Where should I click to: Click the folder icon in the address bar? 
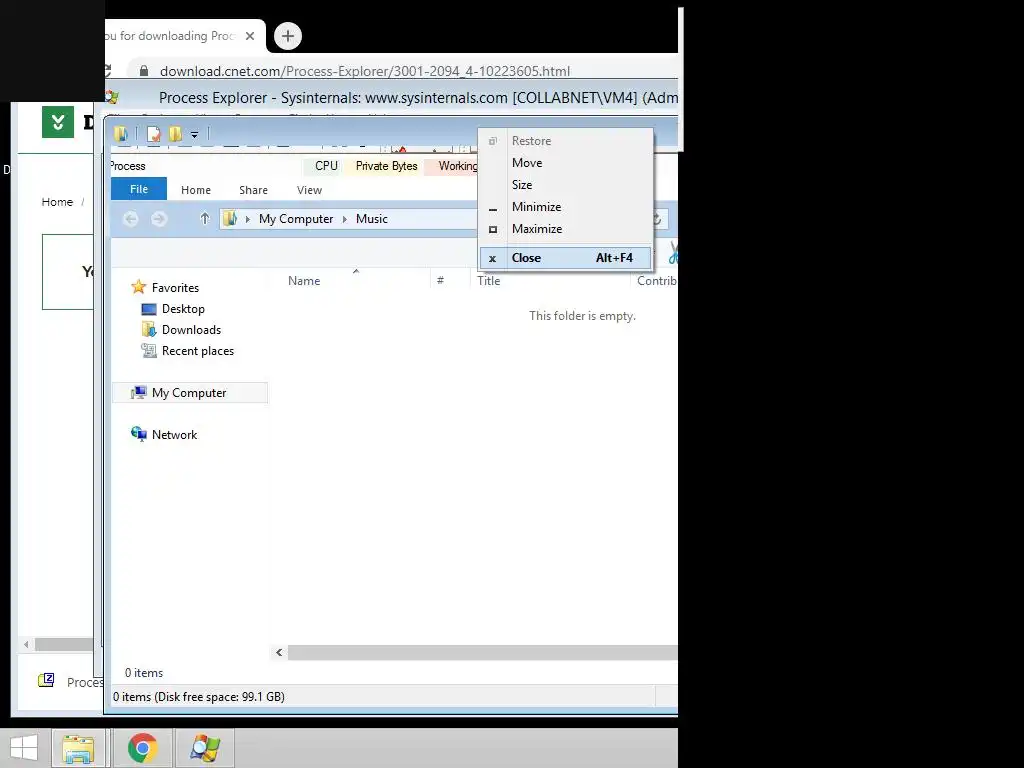click(x=230, y=219)
